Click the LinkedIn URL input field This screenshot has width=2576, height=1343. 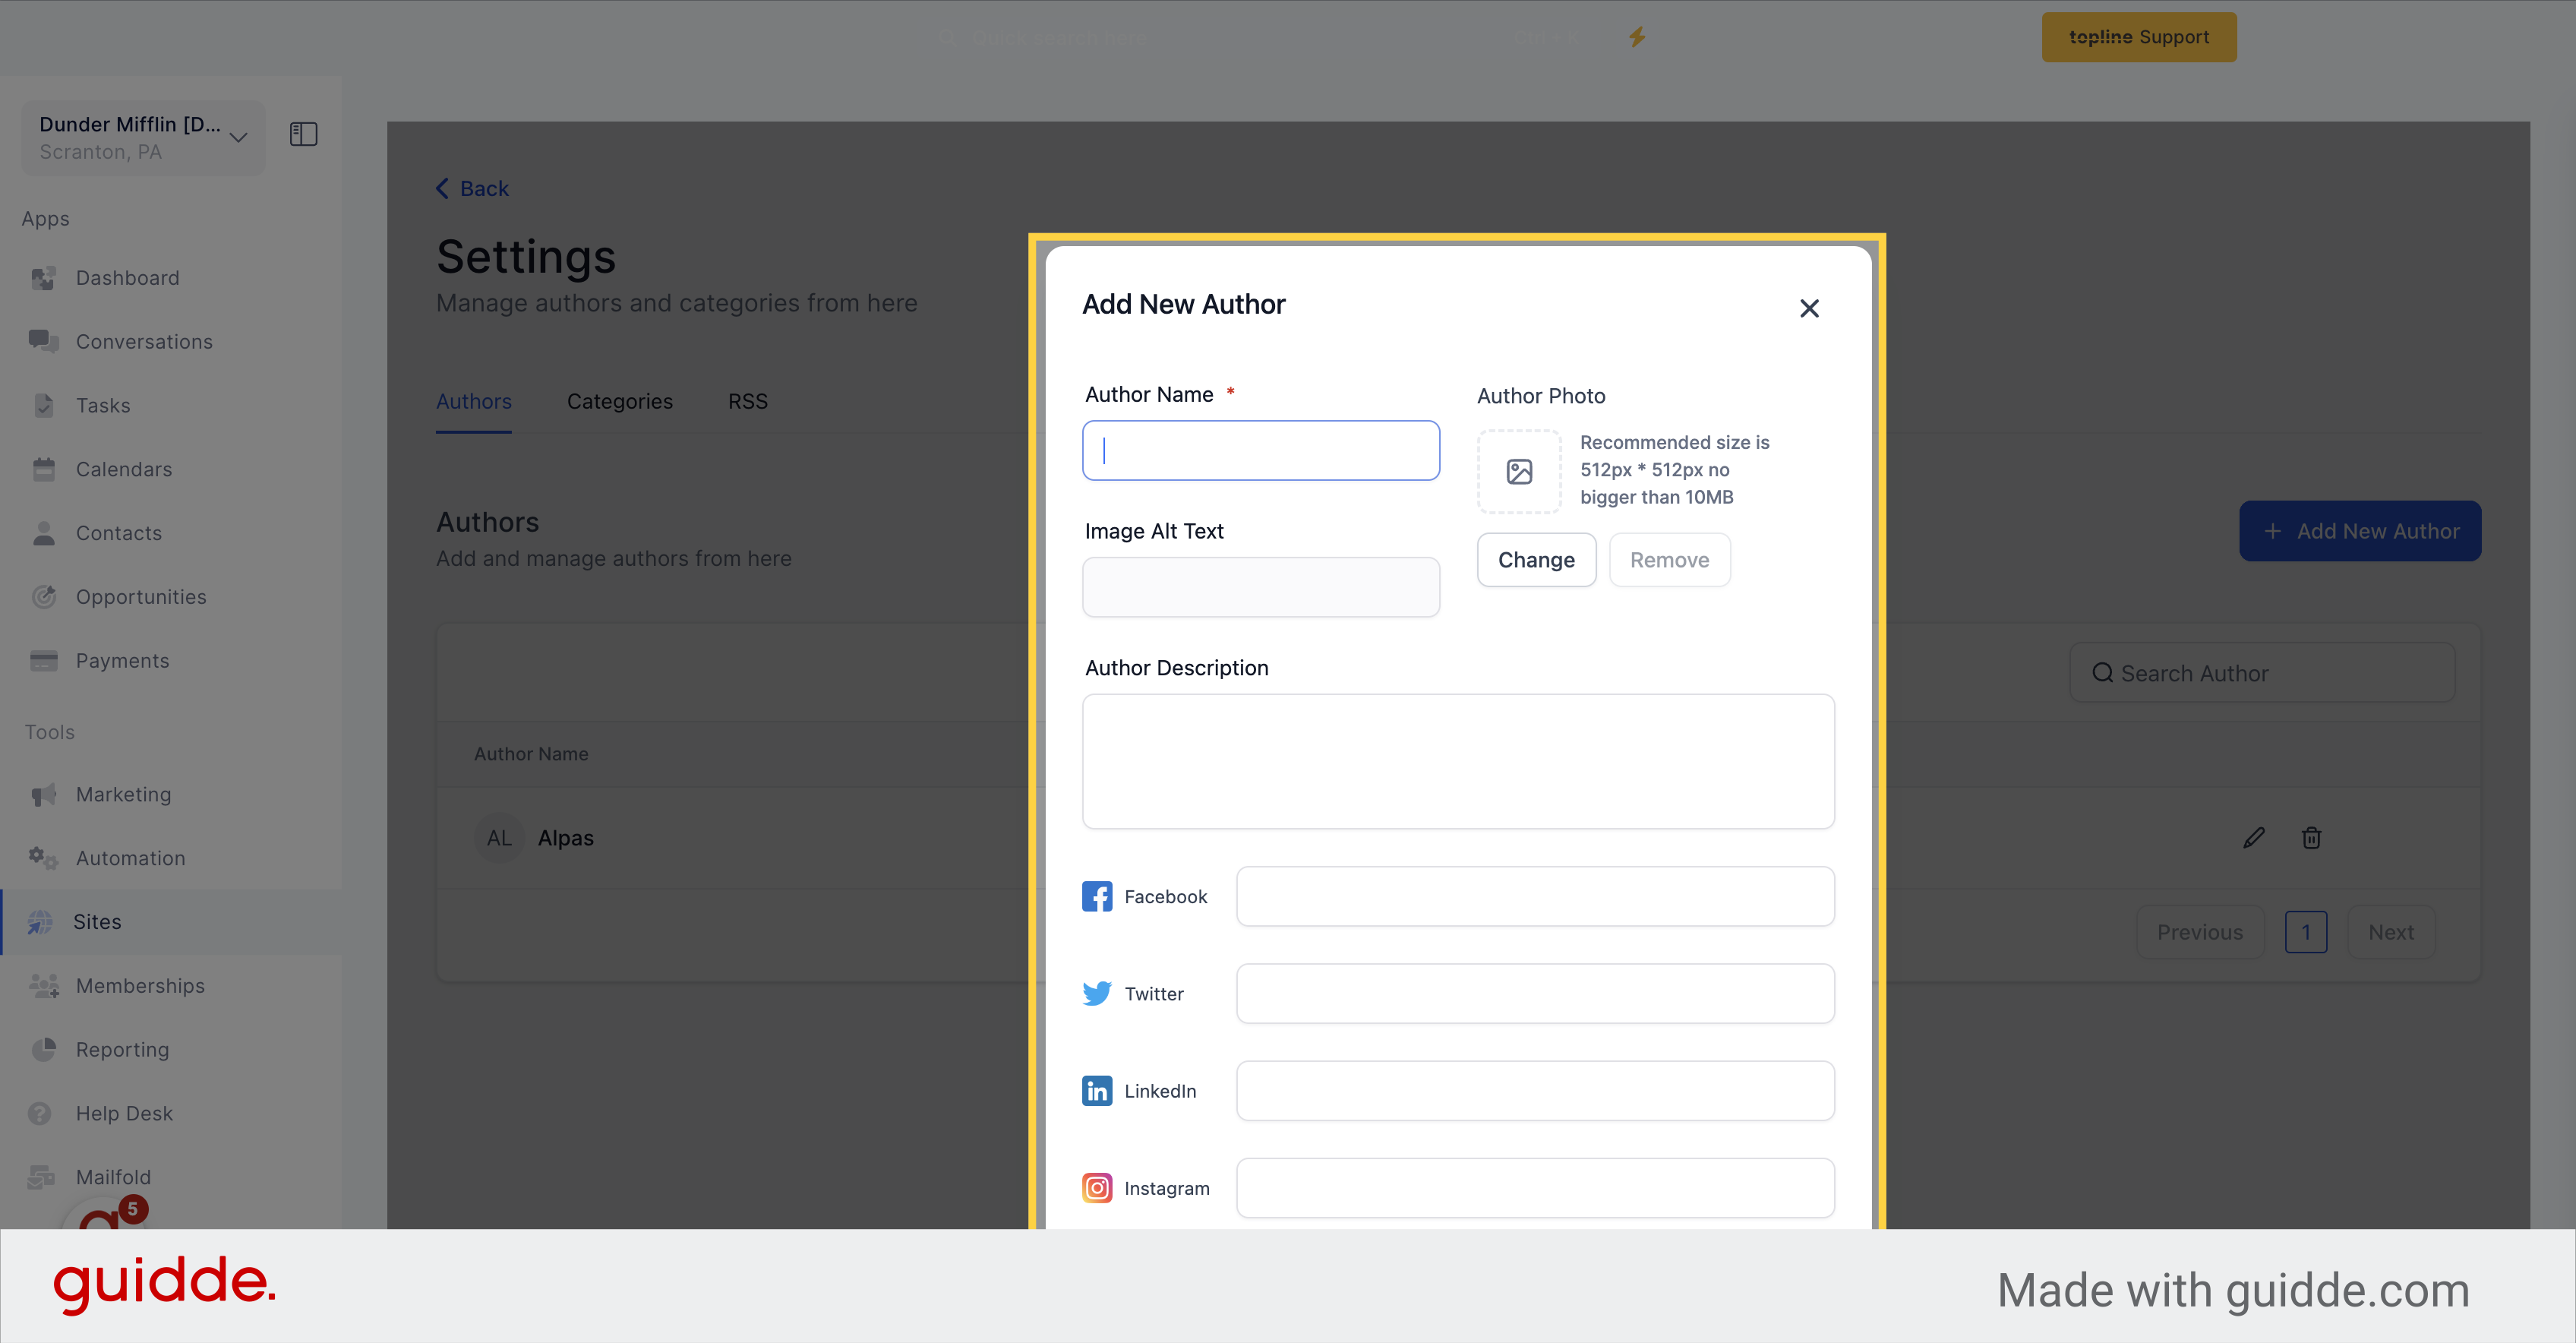[1535, 1090]
